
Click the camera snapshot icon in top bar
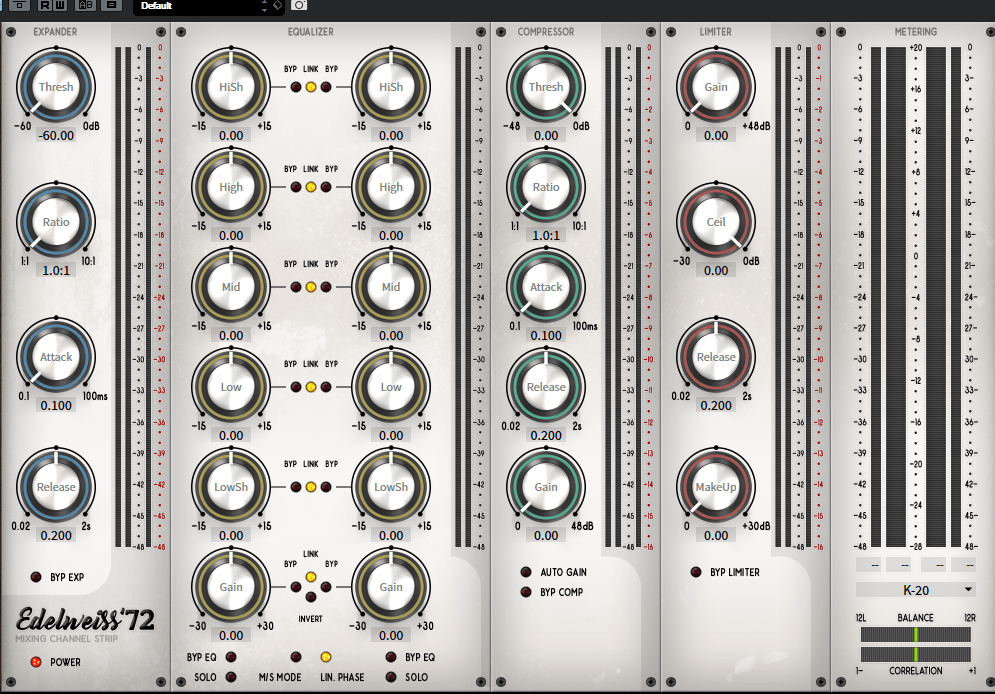(299, 5)
